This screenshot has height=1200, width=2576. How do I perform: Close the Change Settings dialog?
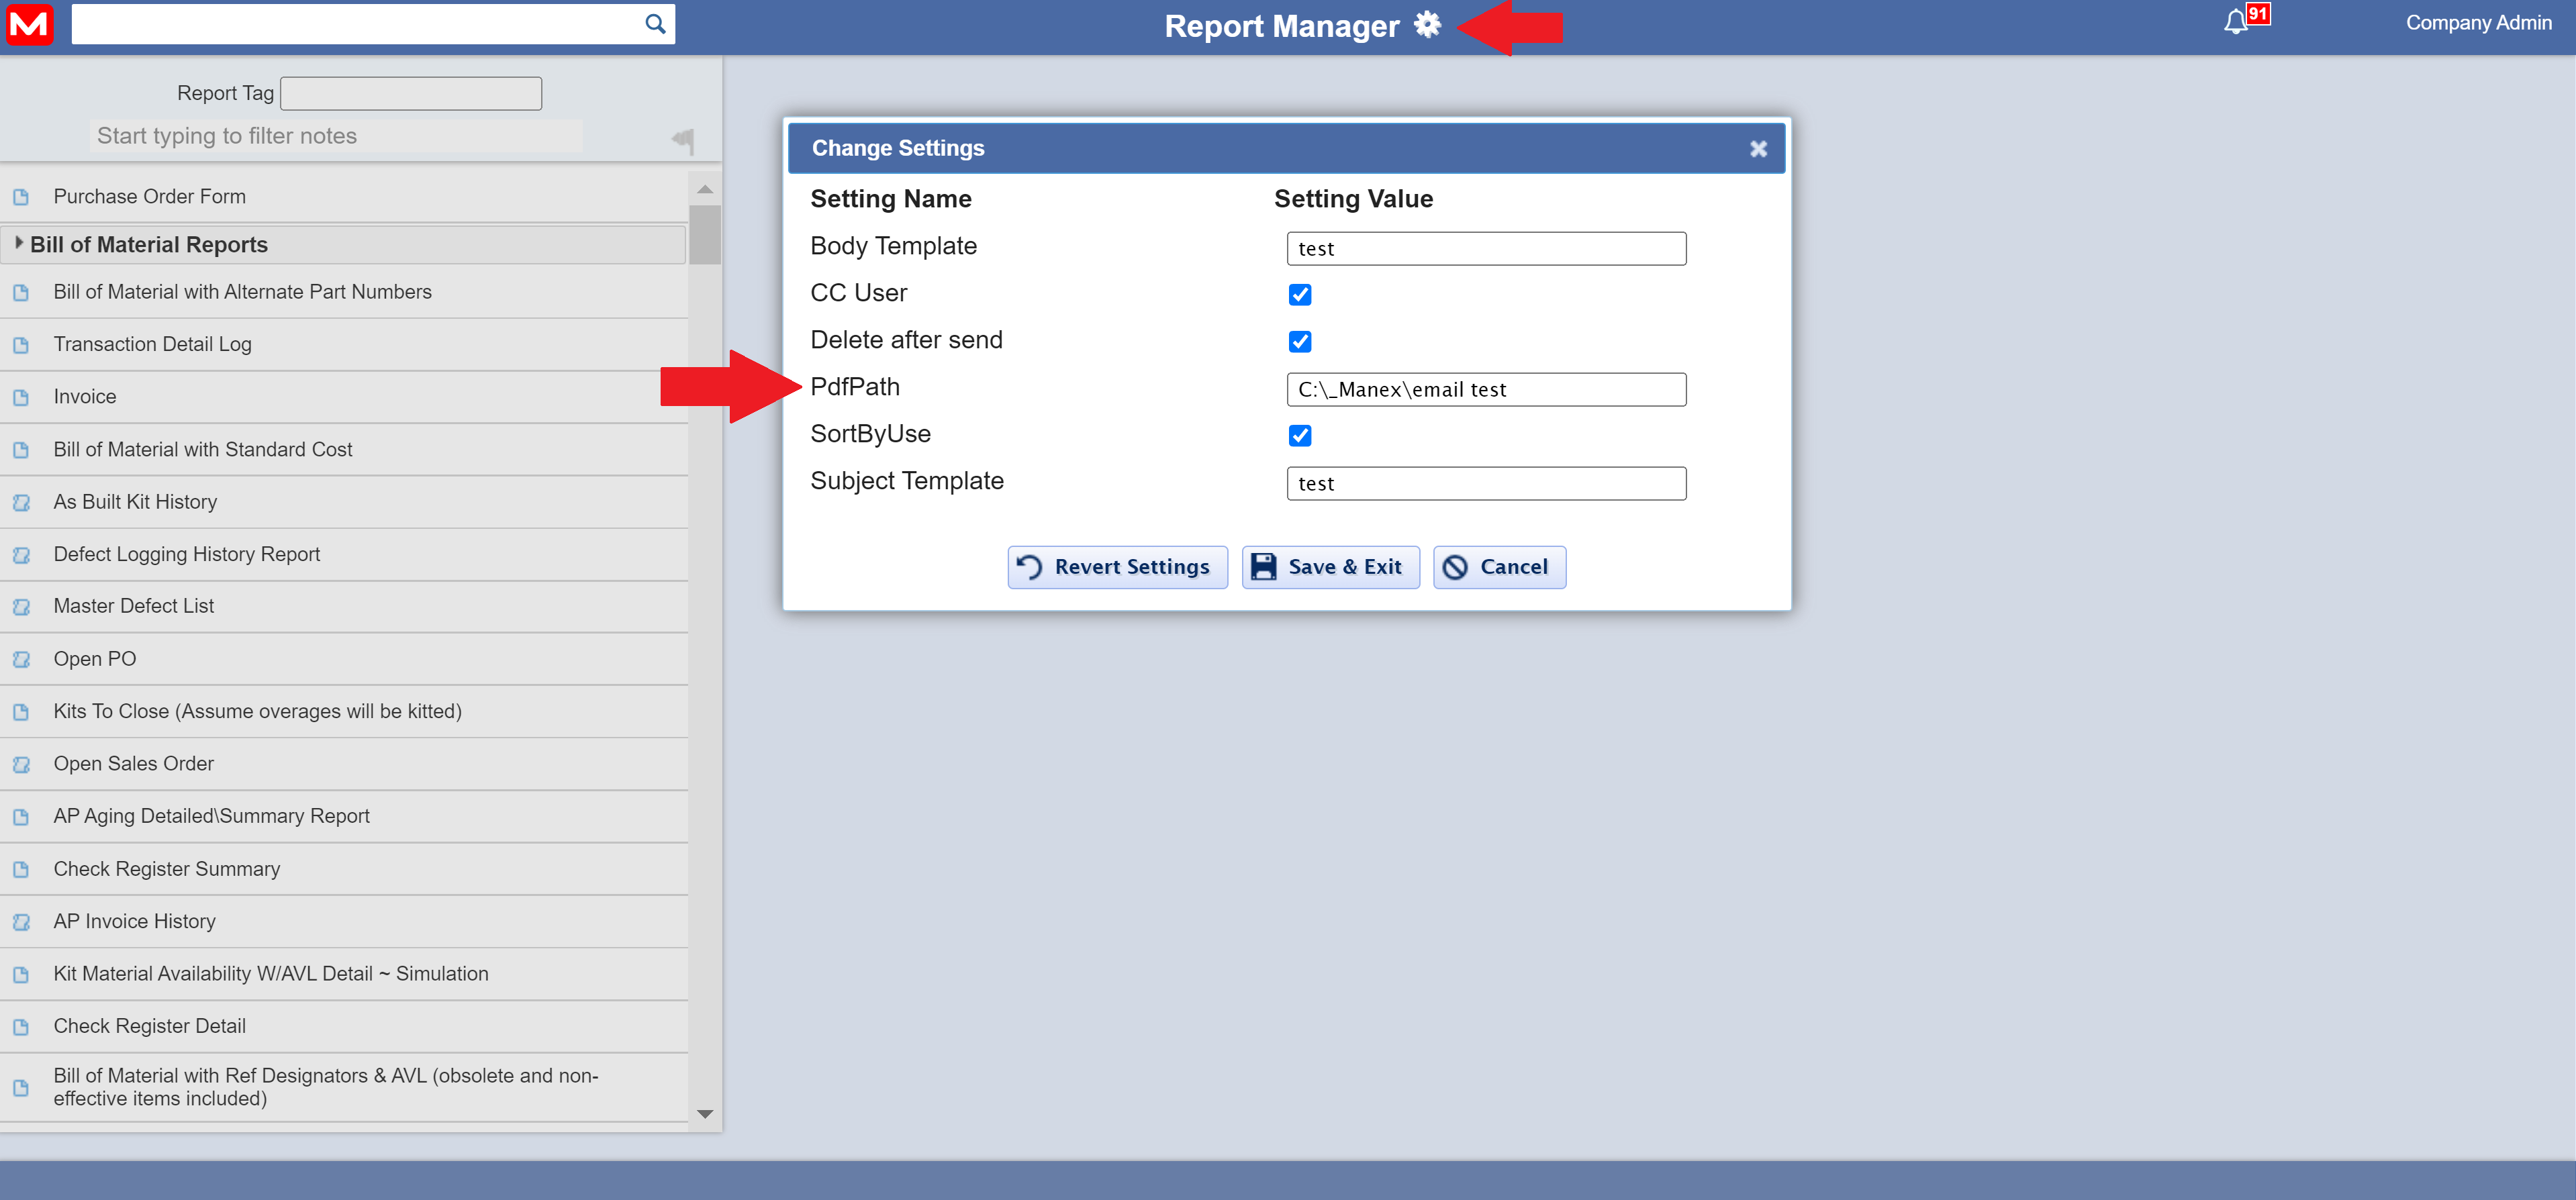coord(1758,149)
